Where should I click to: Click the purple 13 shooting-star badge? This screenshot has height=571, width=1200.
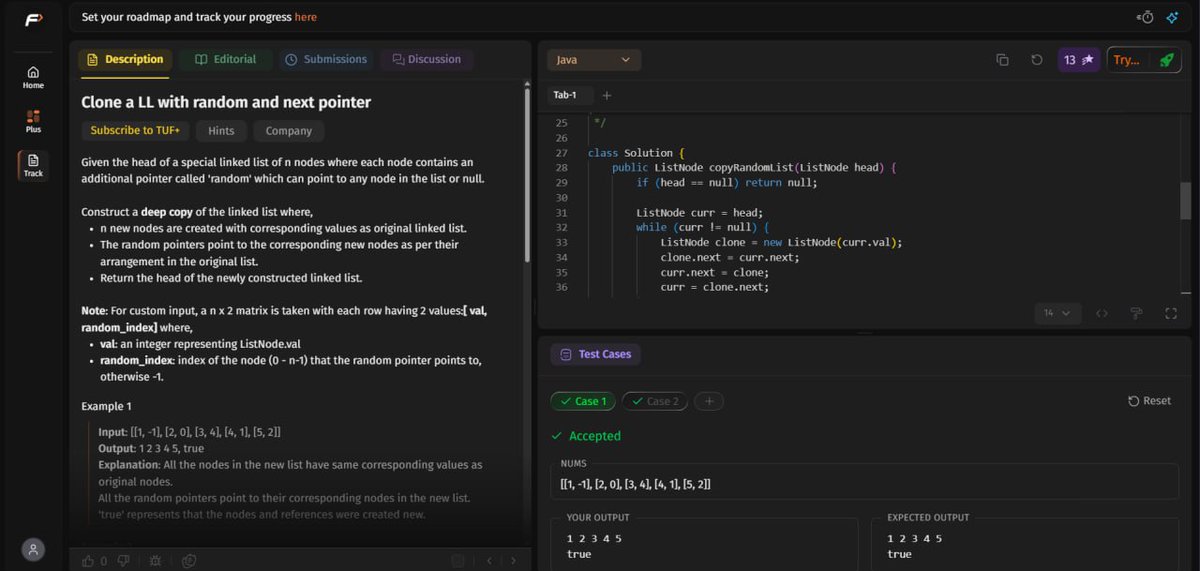(x=1079, y=60)
